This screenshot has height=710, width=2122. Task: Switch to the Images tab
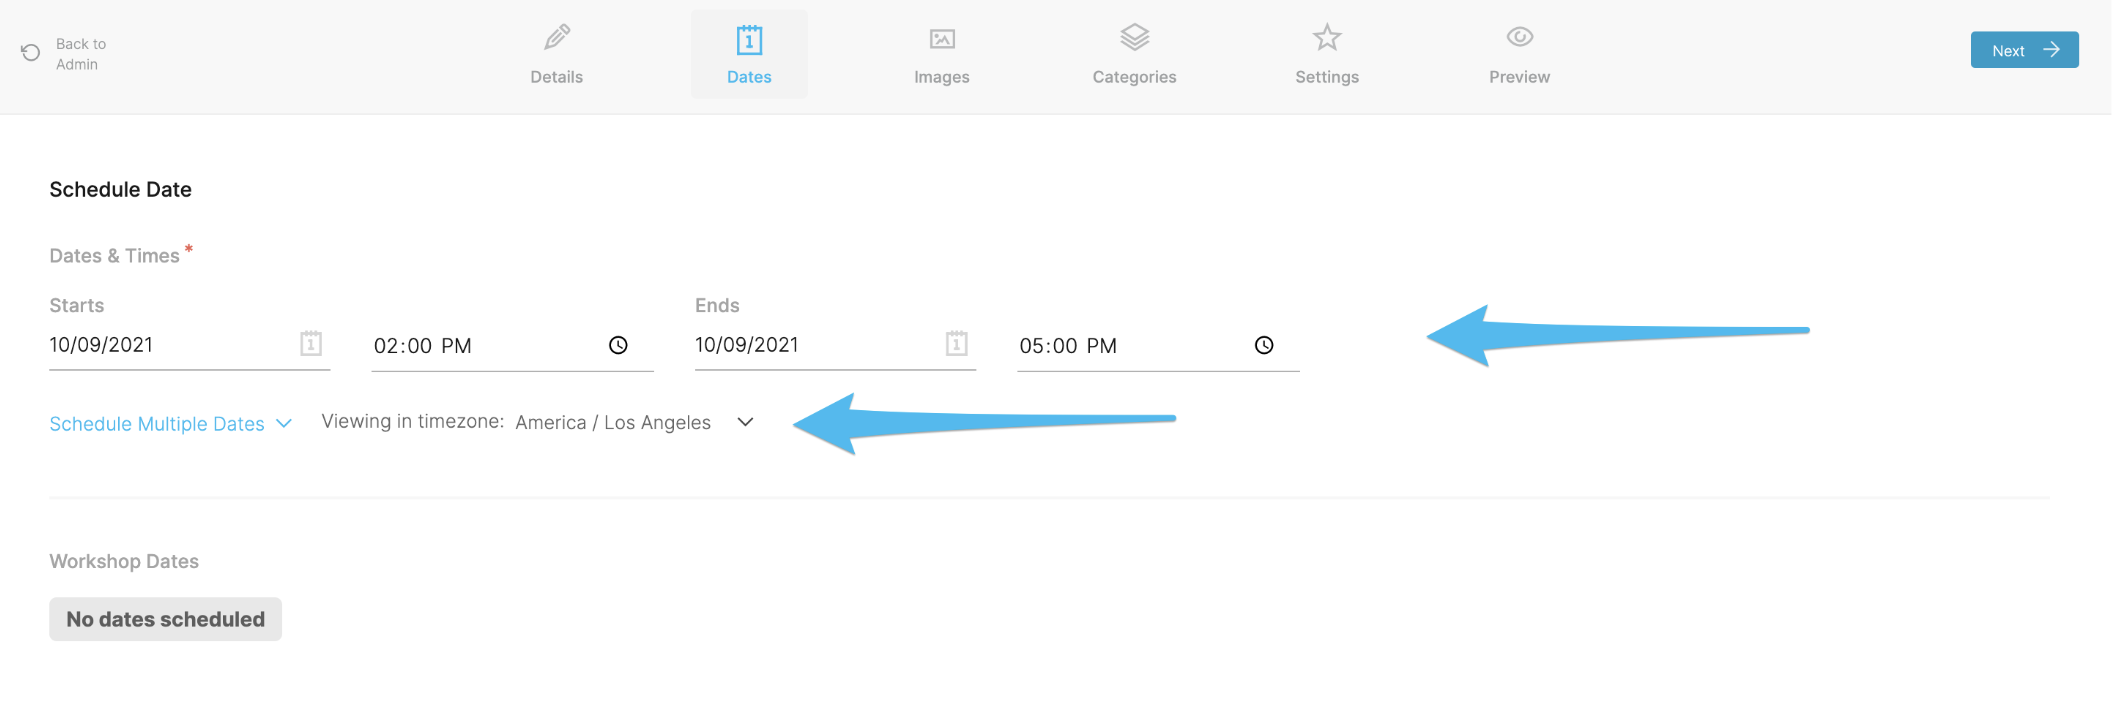click(x=942, y=54)
